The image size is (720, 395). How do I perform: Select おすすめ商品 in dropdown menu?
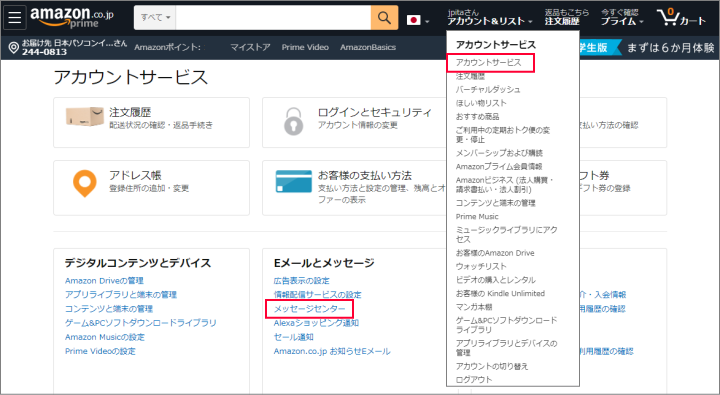click(x=478, y=117)
